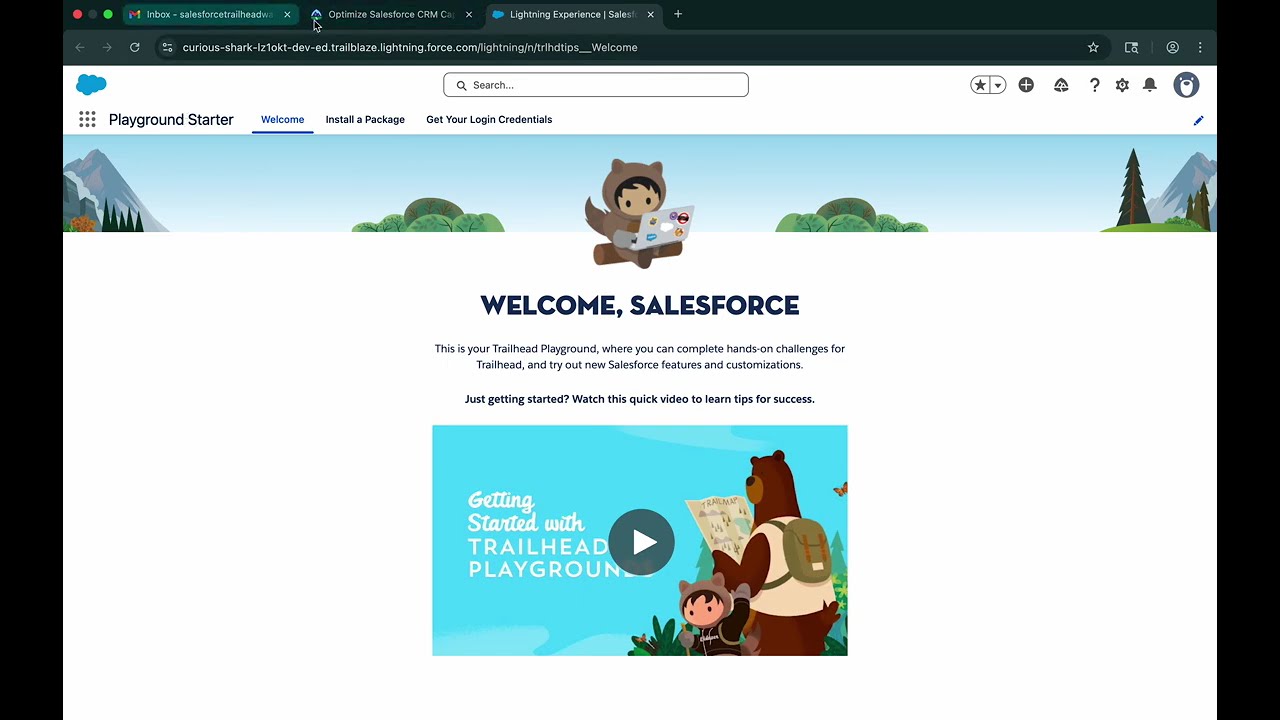Image resolution: width=1280 pixels, height=720 pixels.
Task: Close the Optimize Salesforce CRM browser tab
Action: click(x=469, y=14)
